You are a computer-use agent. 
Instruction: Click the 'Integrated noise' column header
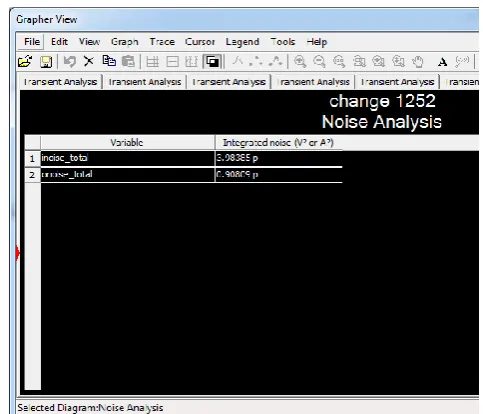click(278, 142)
